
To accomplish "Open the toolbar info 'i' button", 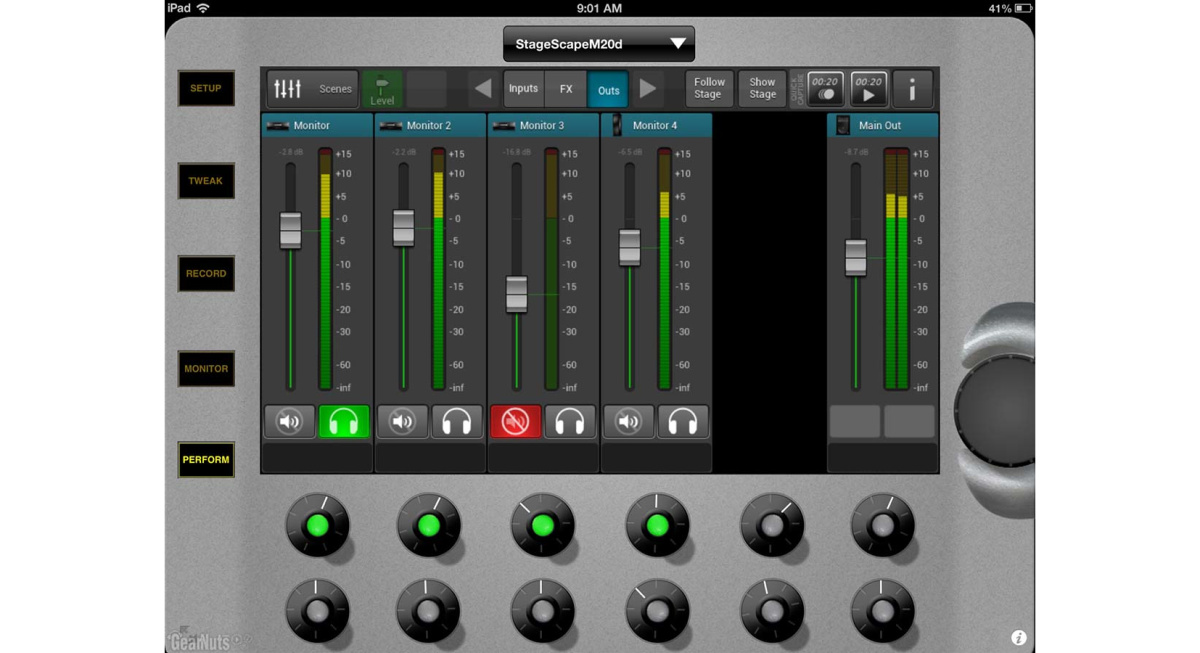I will (x=912, y=89).
